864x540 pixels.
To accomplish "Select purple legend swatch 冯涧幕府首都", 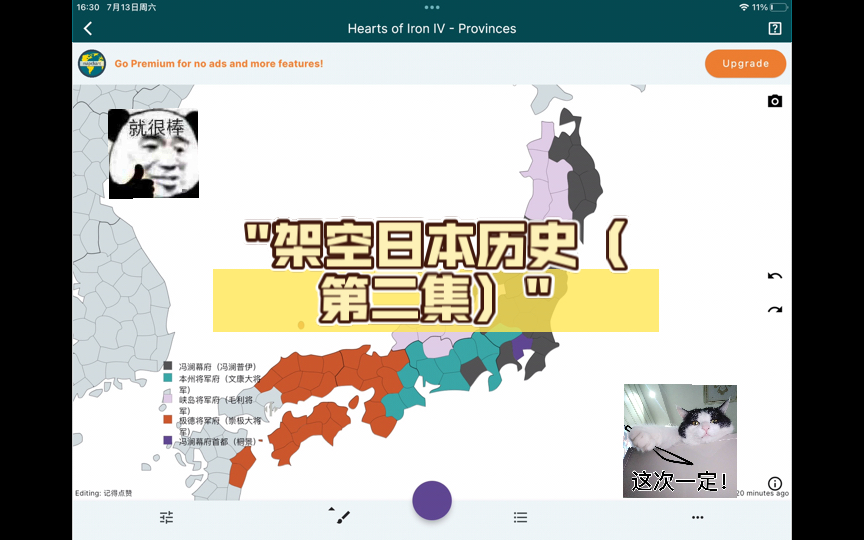I will (x=168, y=440).
